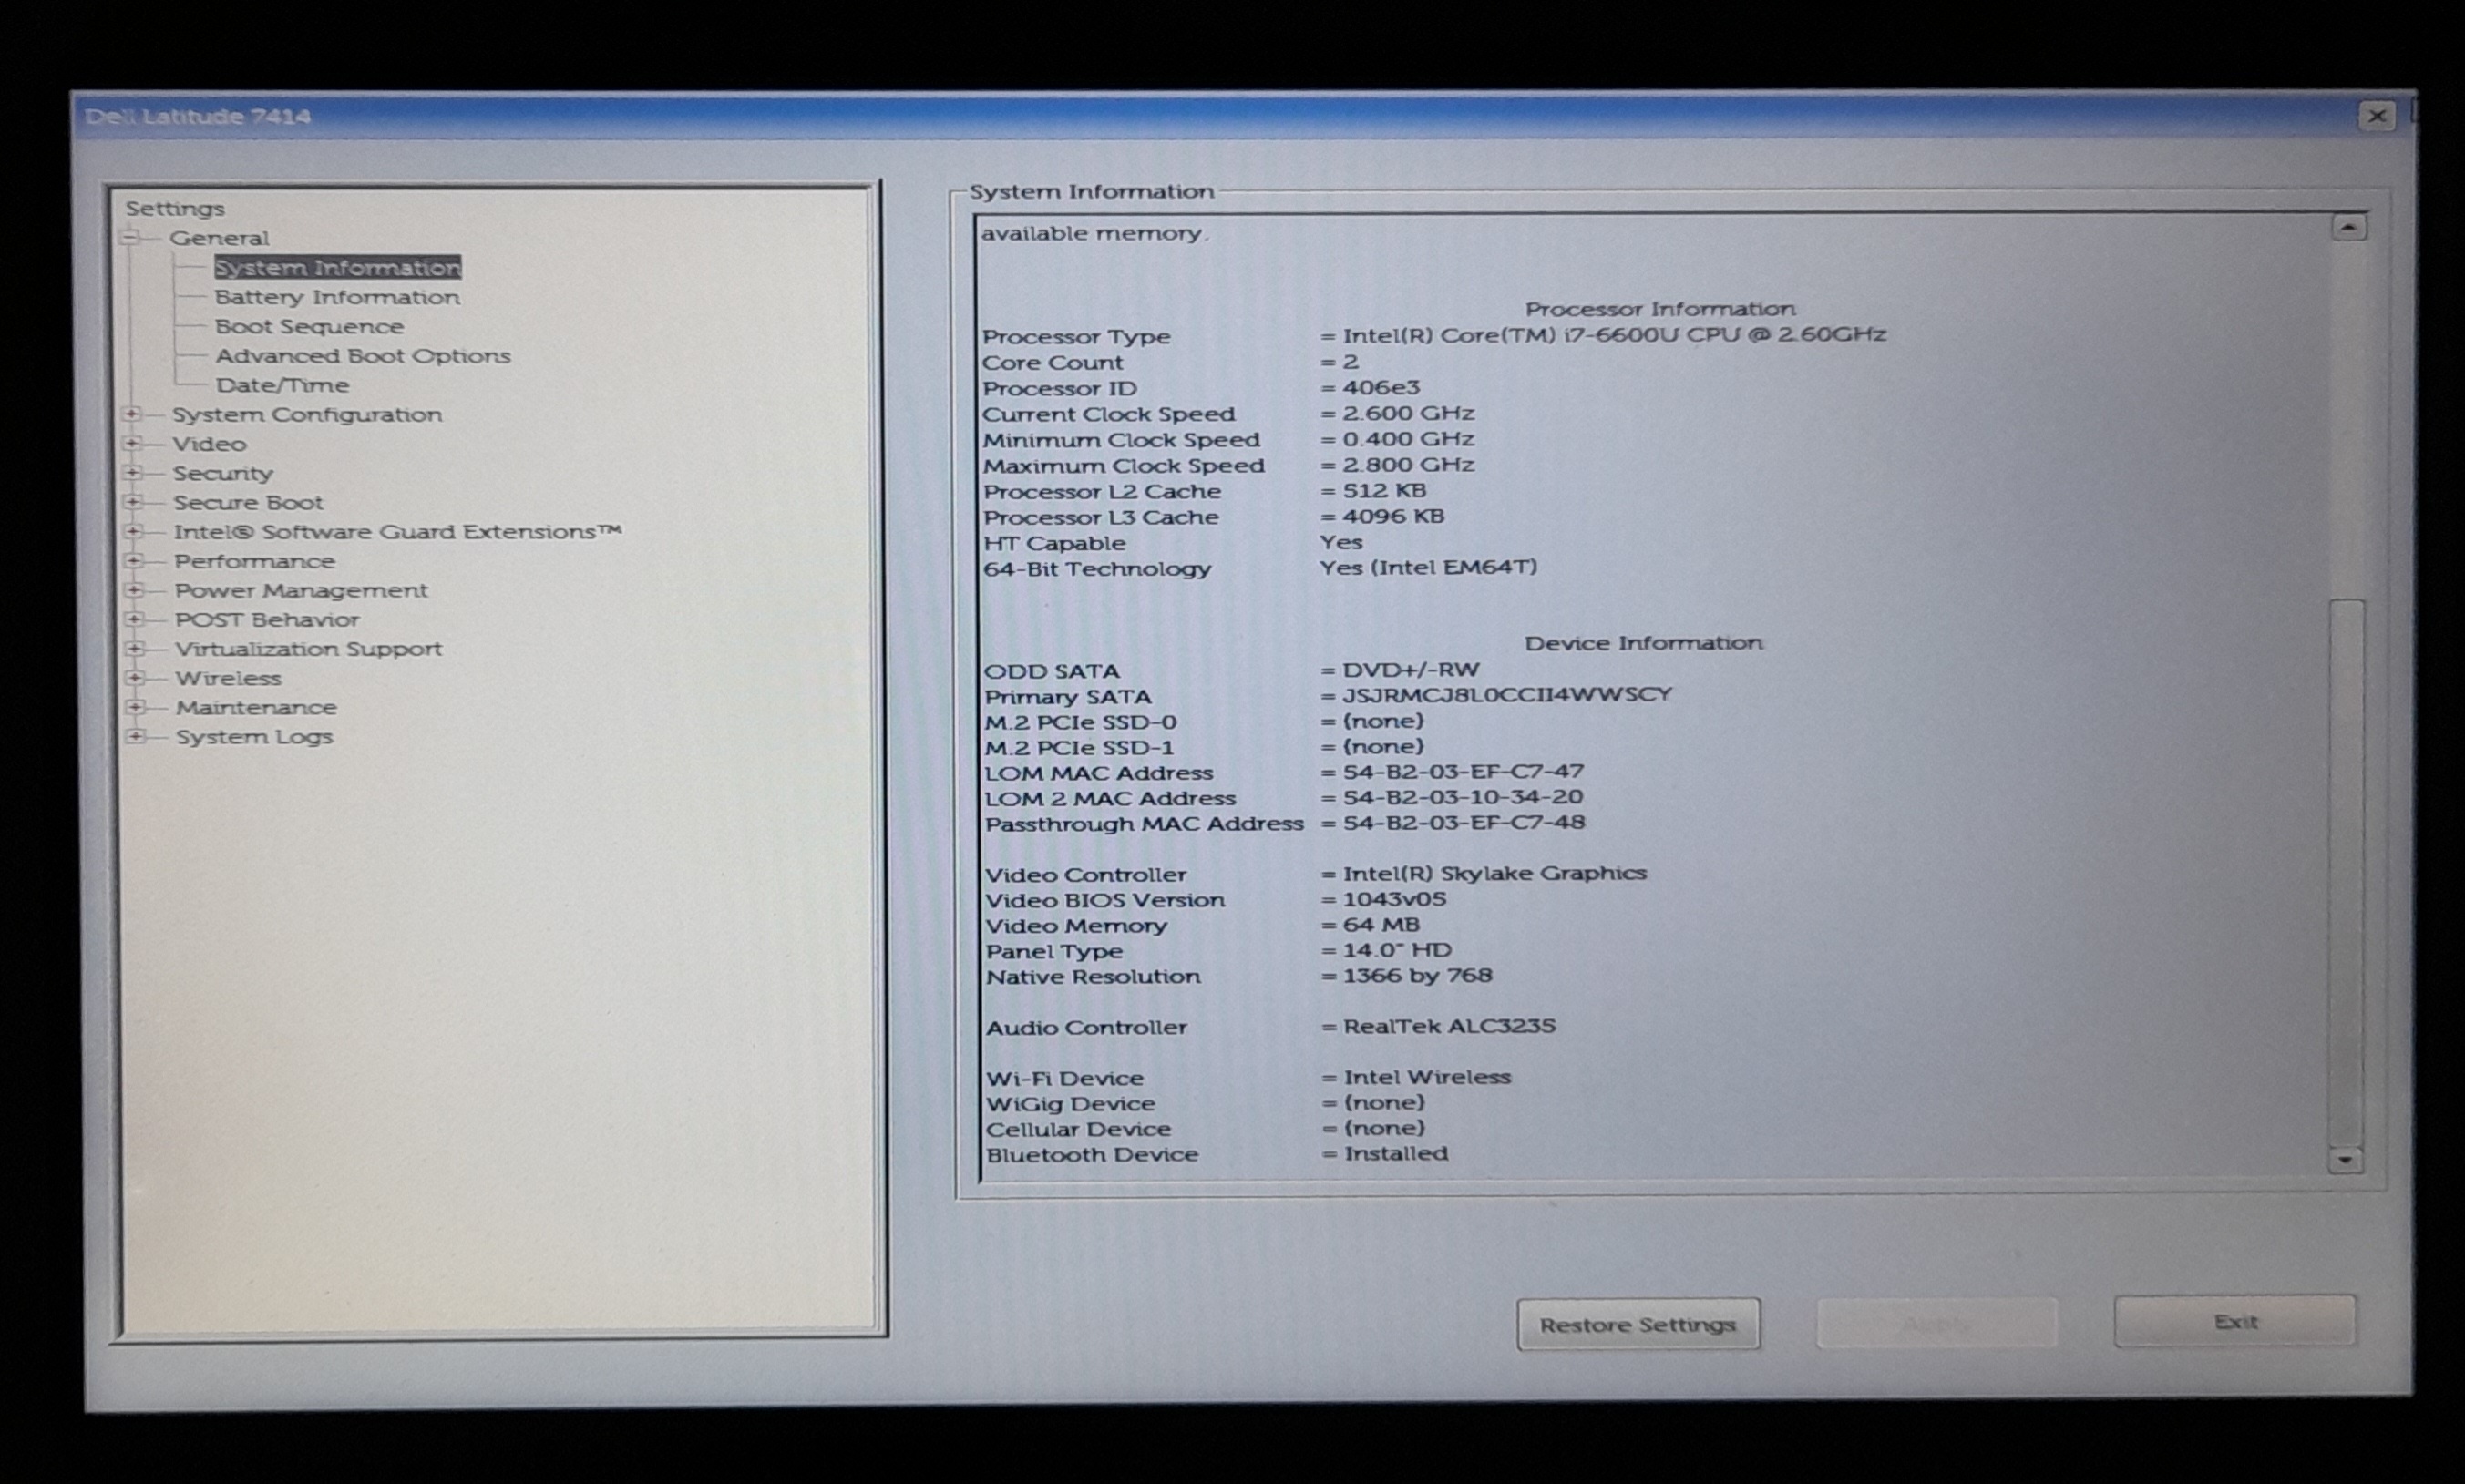The height and width of the screenshot is (1484, 2465).
Task: Click the Restore Settings button
Action: [x=1637, y=1325]
